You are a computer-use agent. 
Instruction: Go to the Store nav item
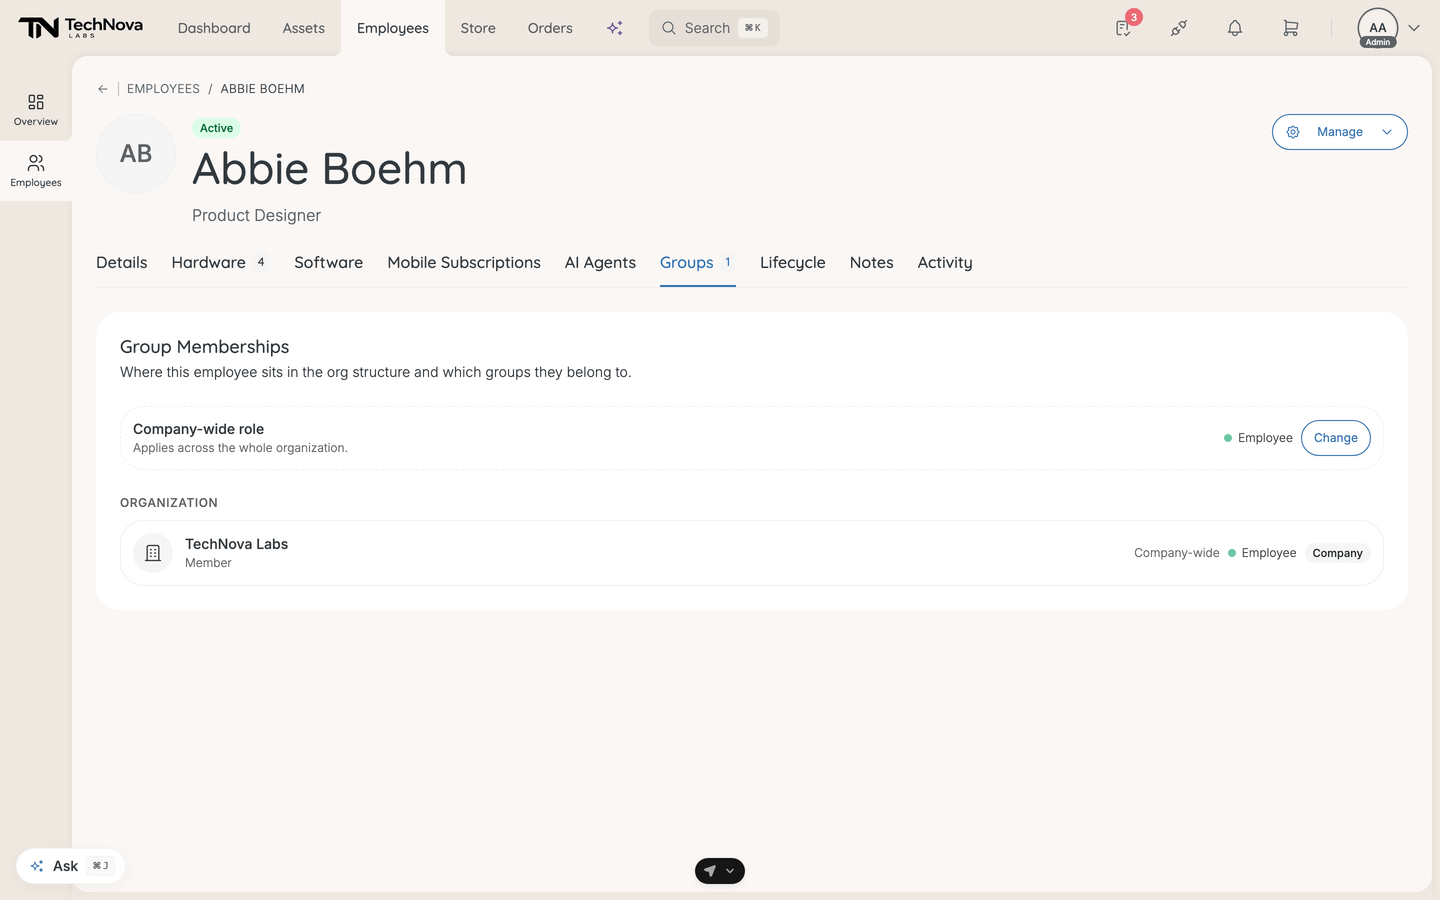[478, 28]
